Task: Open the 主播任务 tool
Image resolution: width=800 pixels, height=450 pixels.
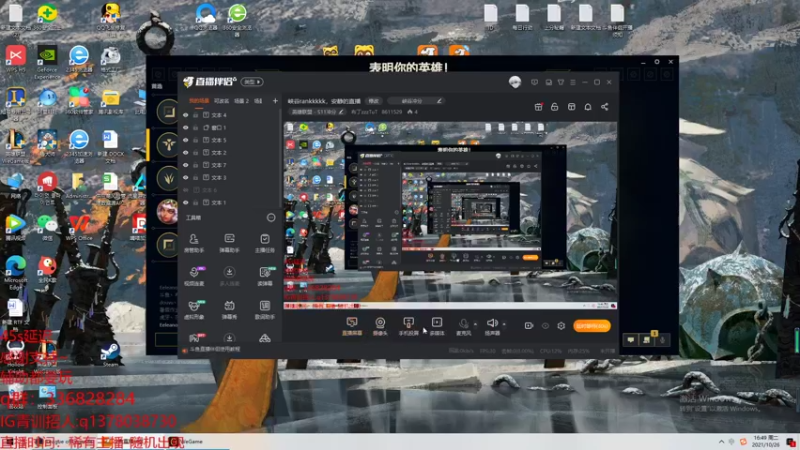Action: click(x=265, y=243)
